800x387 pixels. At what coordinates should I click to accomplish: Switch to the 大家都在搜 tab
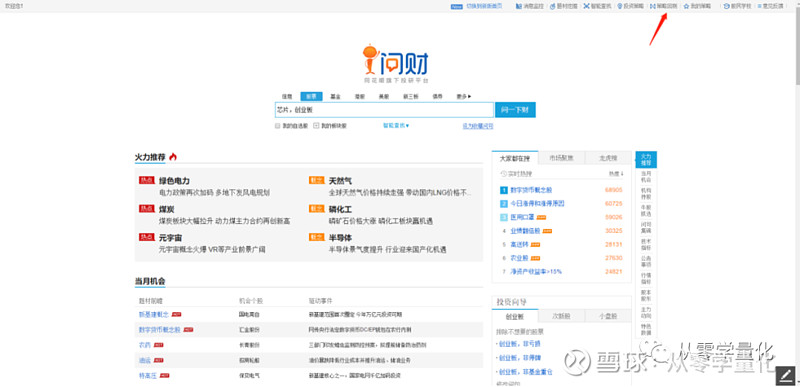515,158
